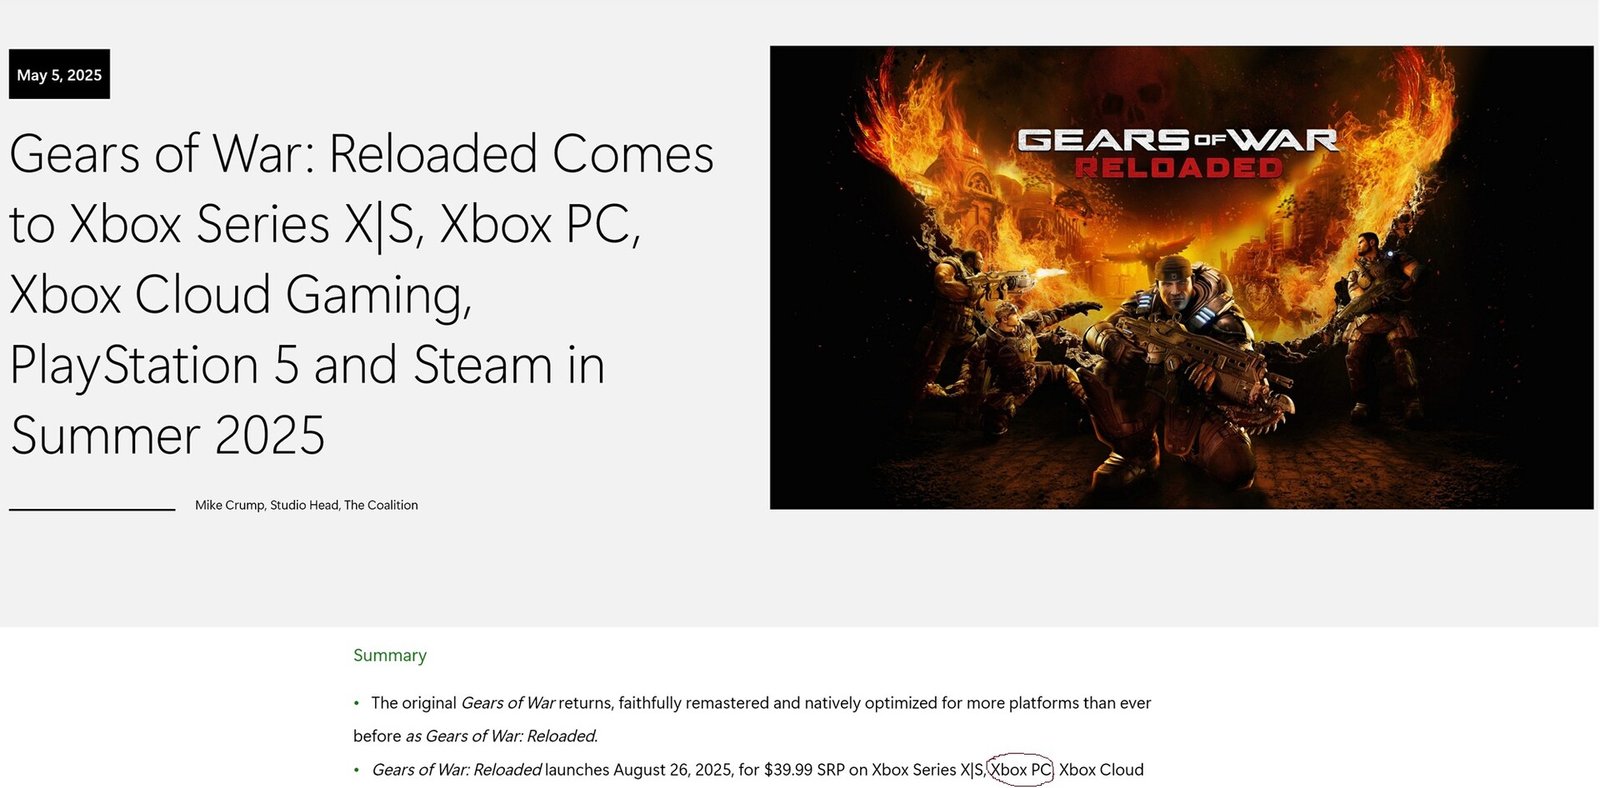Click the 'as Gears of War: Reloaded.' italic text
Screen dimensions: 1600x788
501,736
